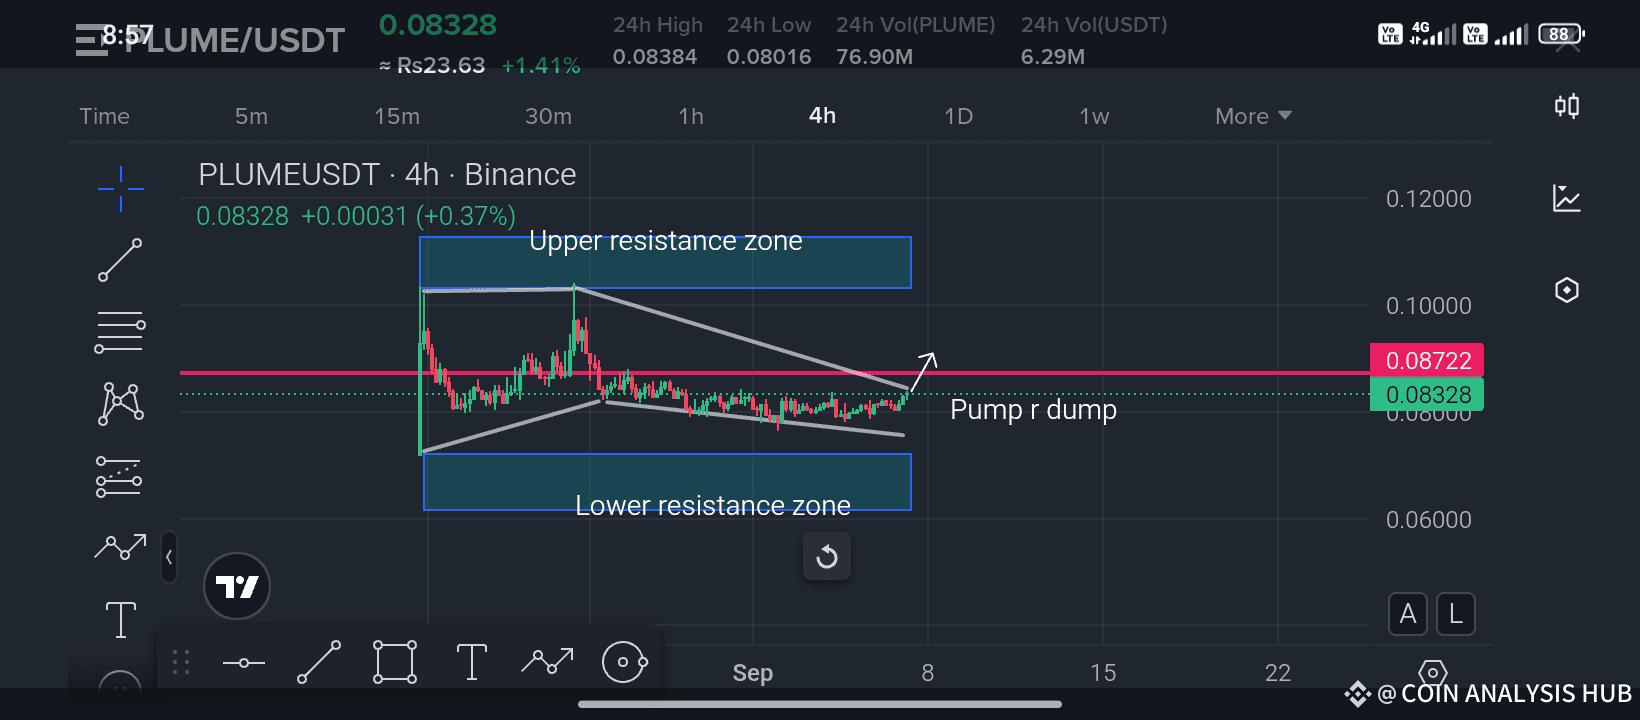Switch to the 15m timeframe tab
This screenshot has width=1640, height=720.
pos(397,116)
